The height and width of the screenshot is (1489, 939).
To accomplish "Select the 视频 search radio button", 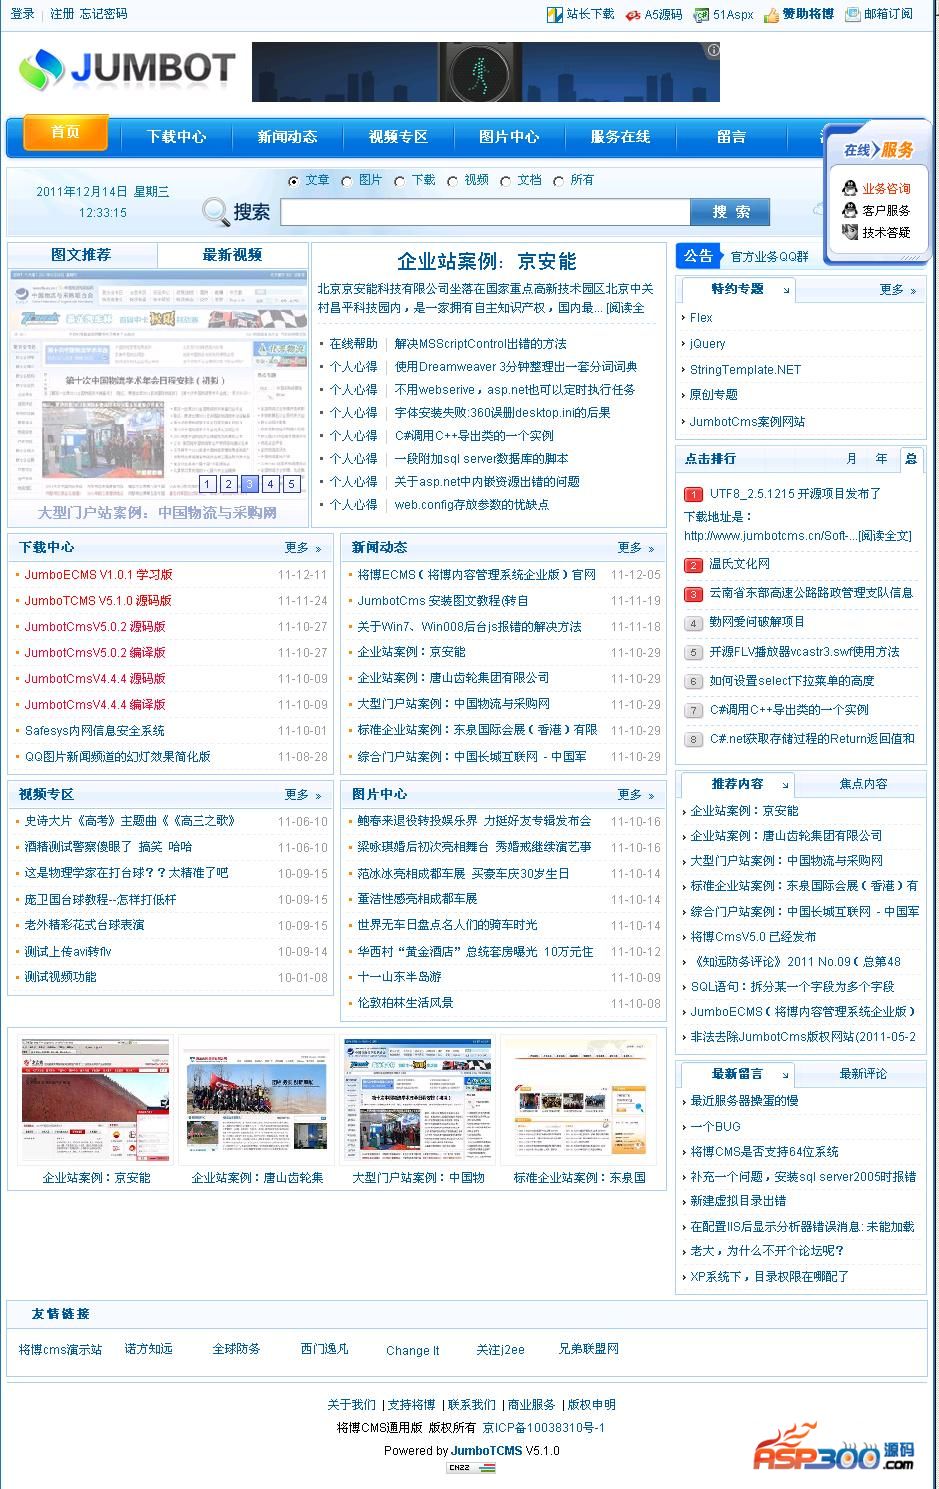I will 452,182.
